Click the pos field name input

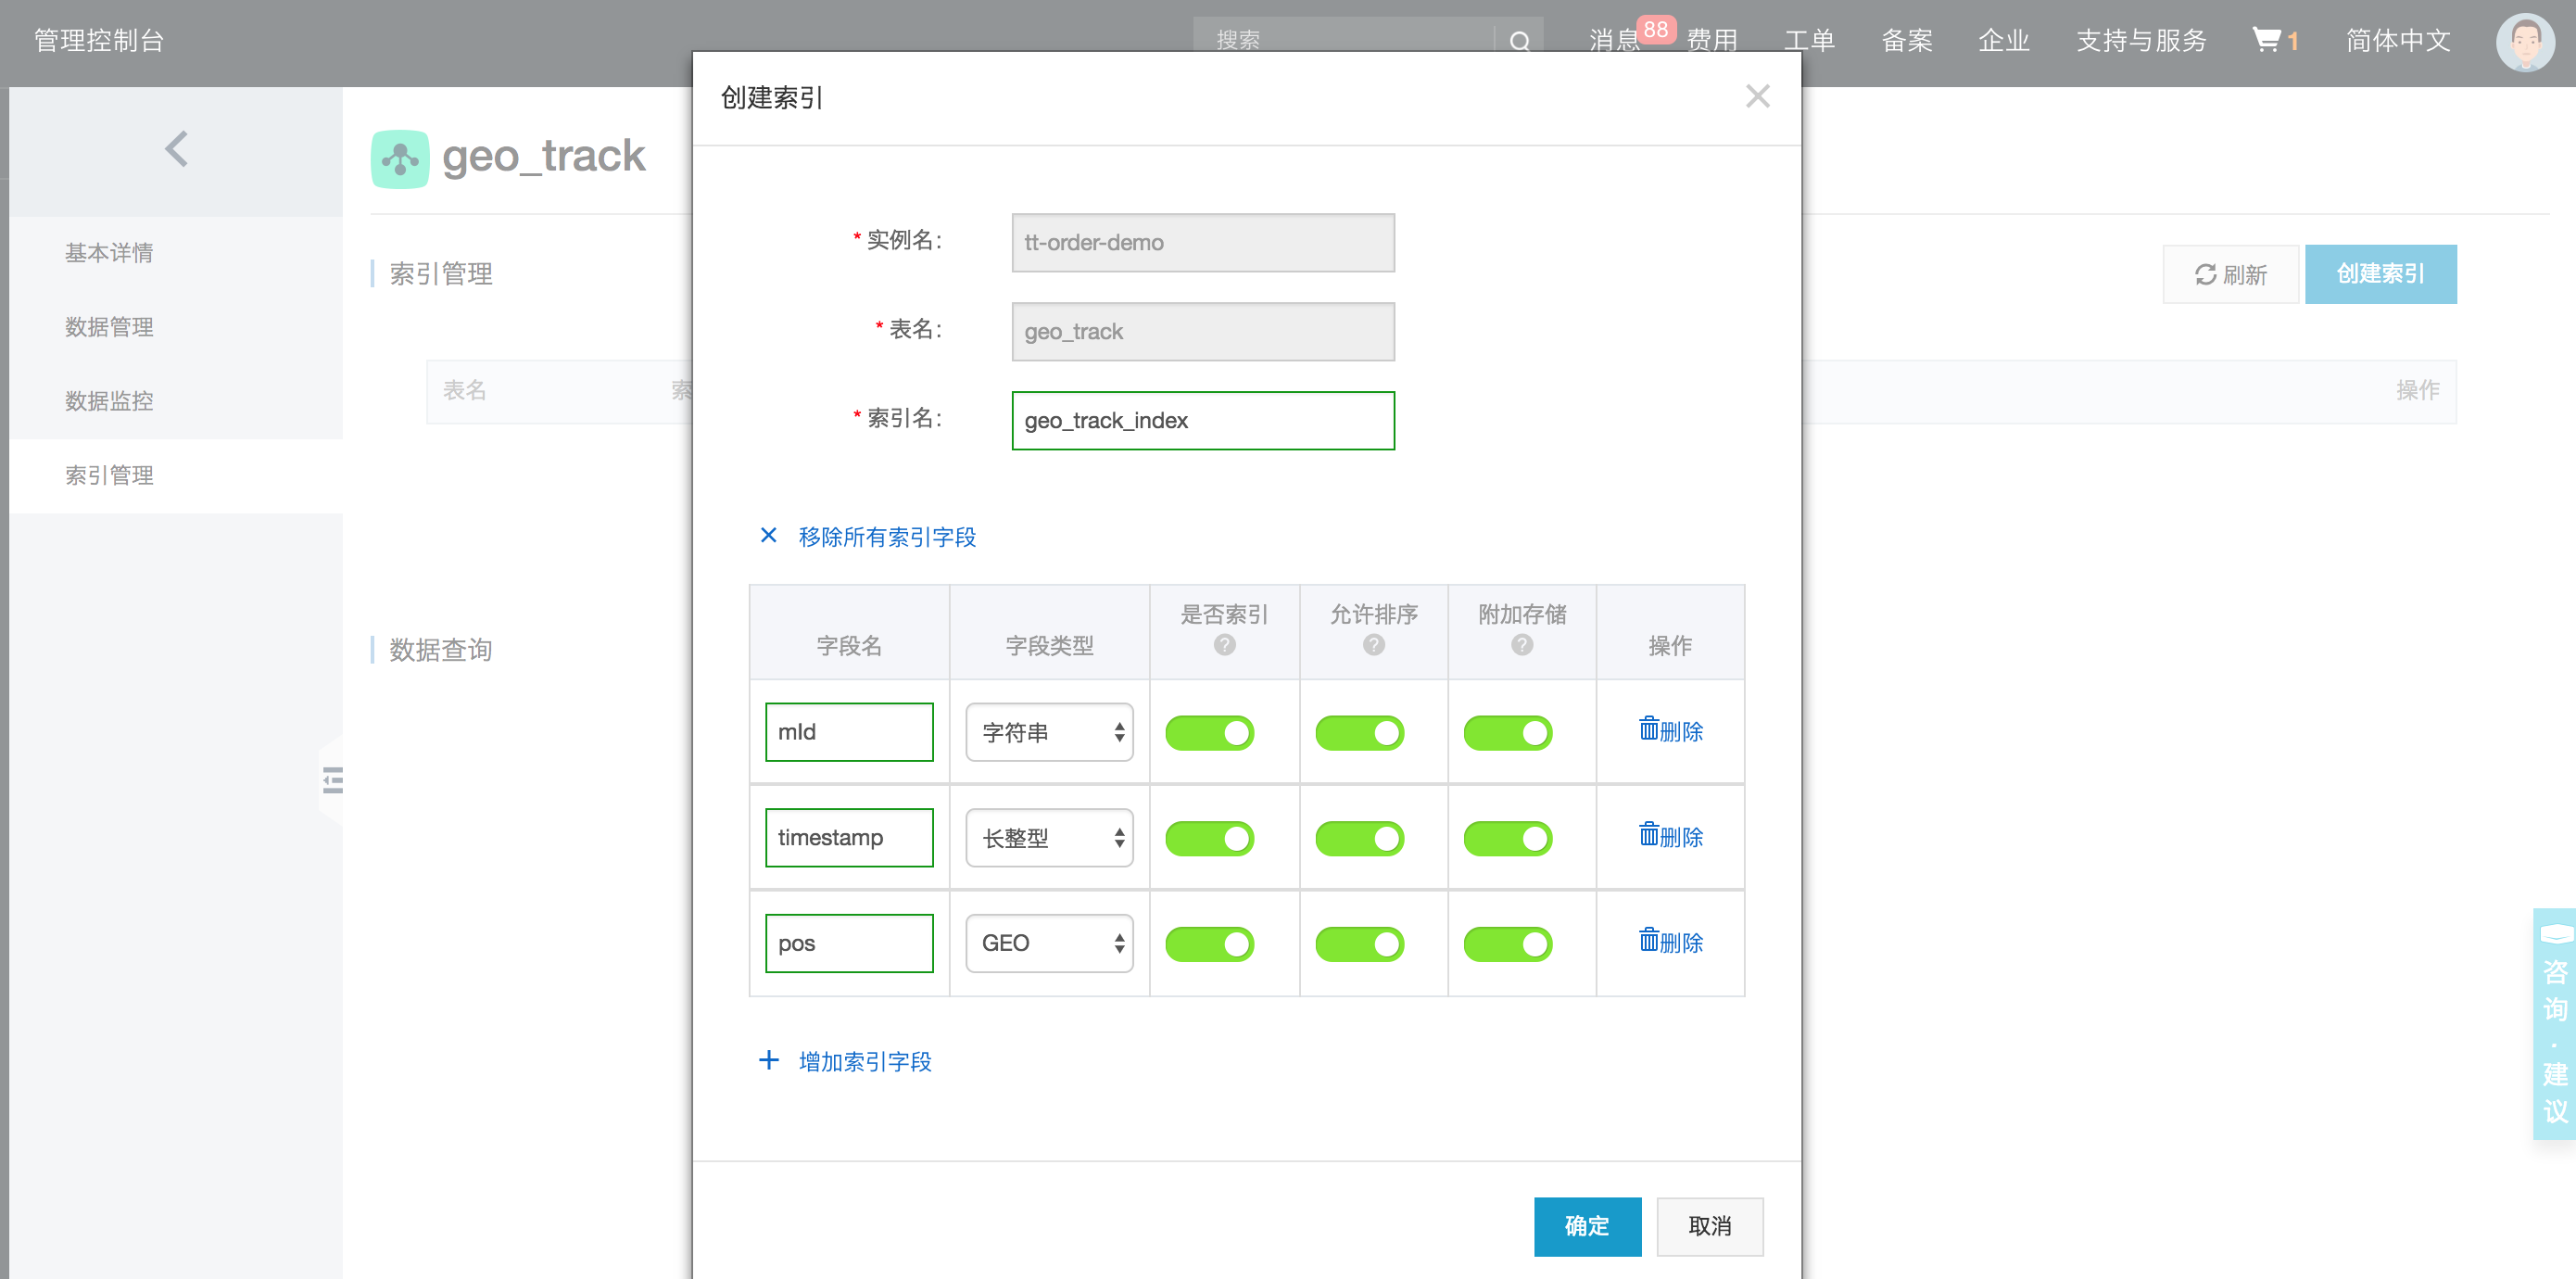[849, 943]
